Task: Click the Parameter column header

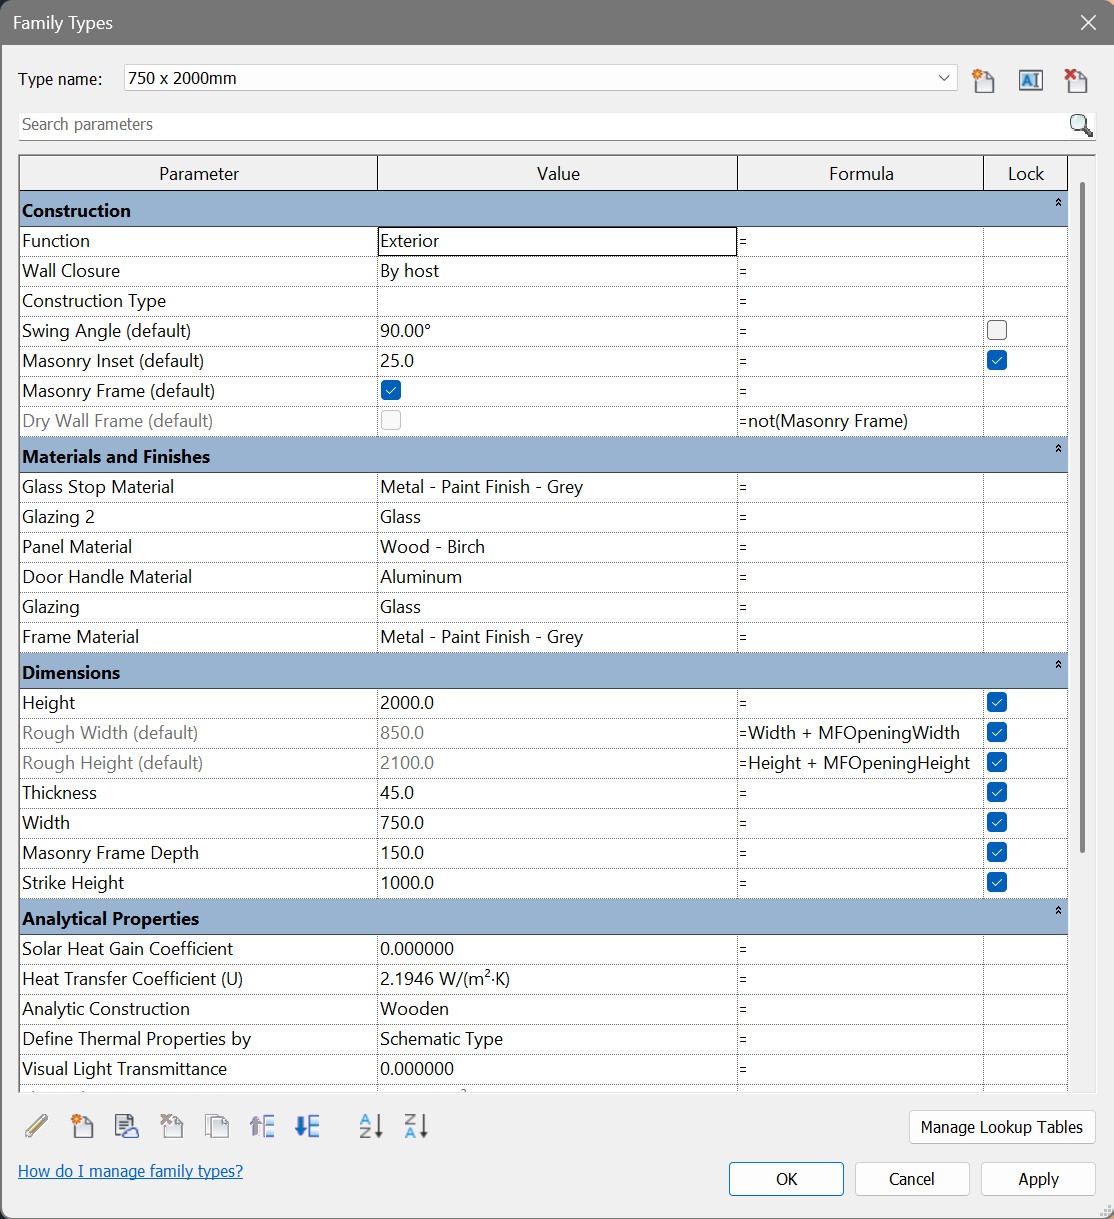Action: [198, 174]
